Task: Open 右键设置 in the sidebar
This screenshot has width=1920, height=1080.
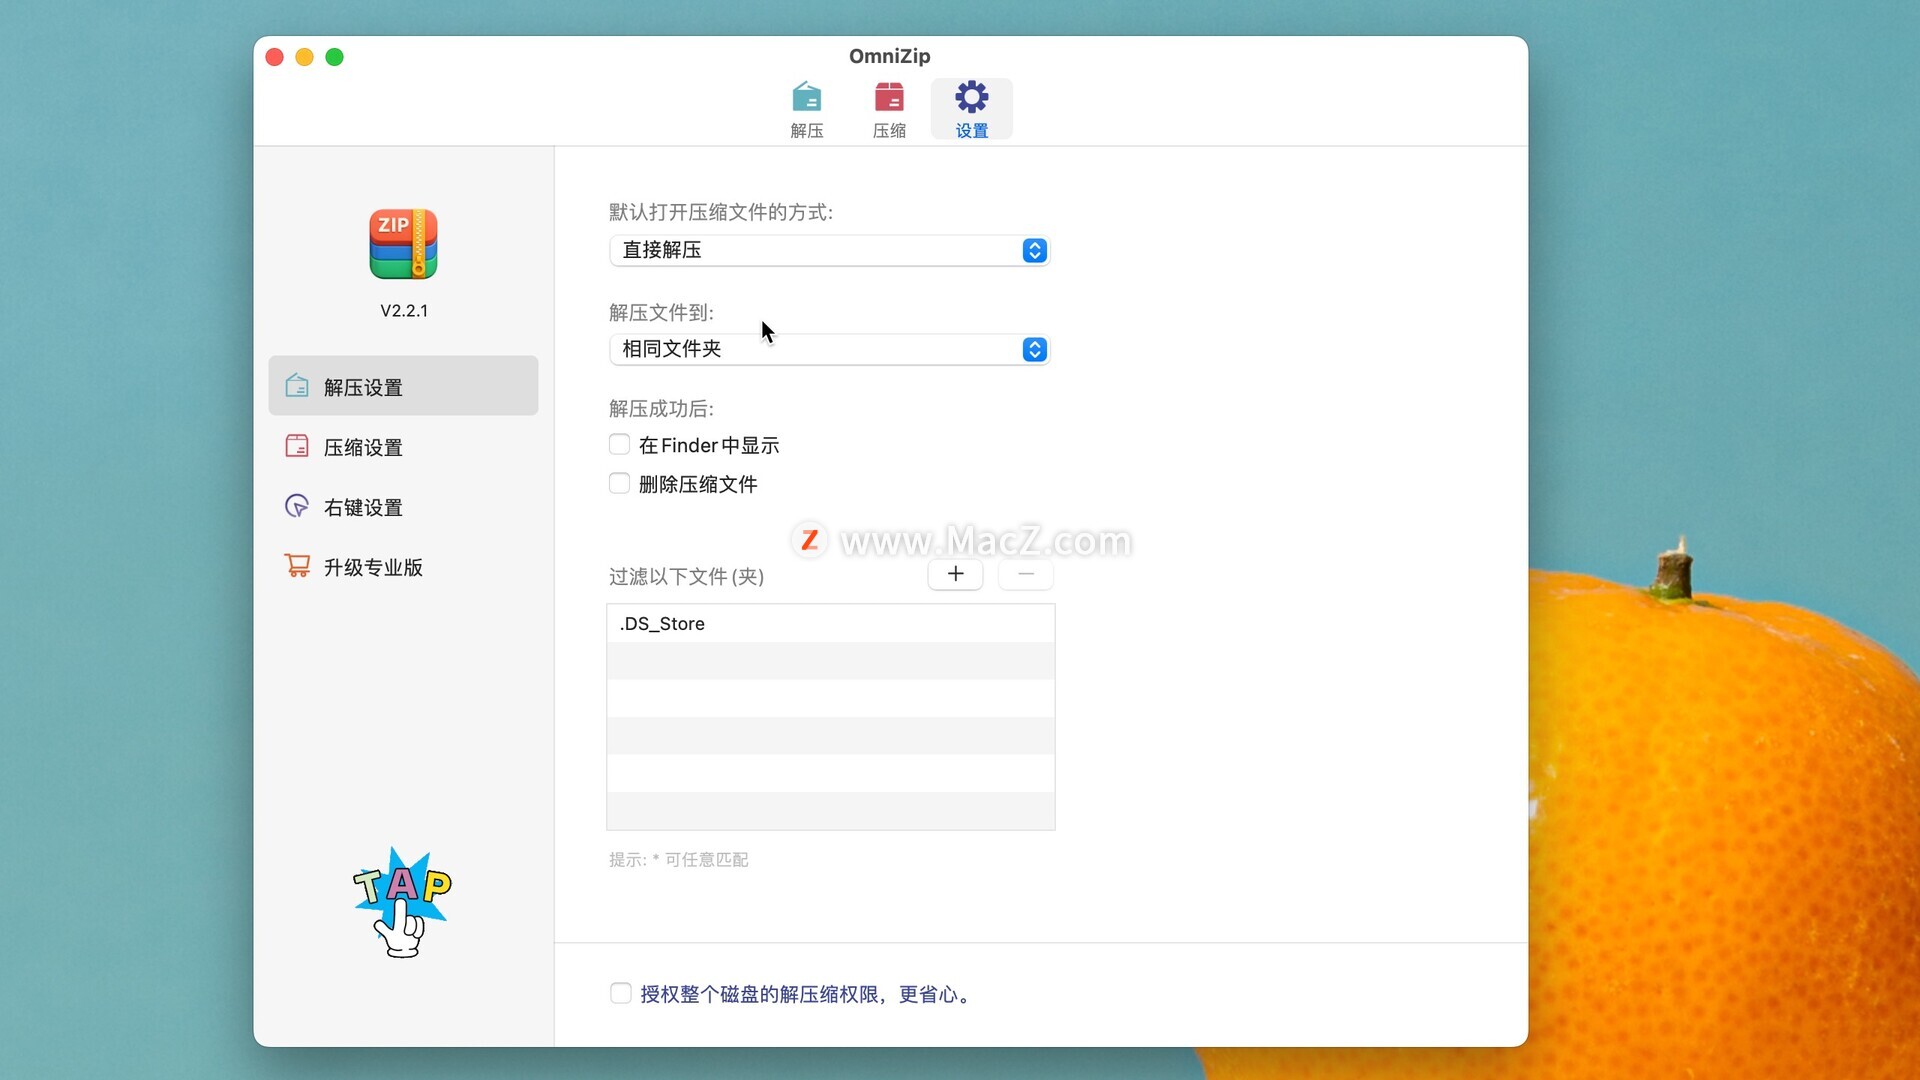Action: coord(403,506)
